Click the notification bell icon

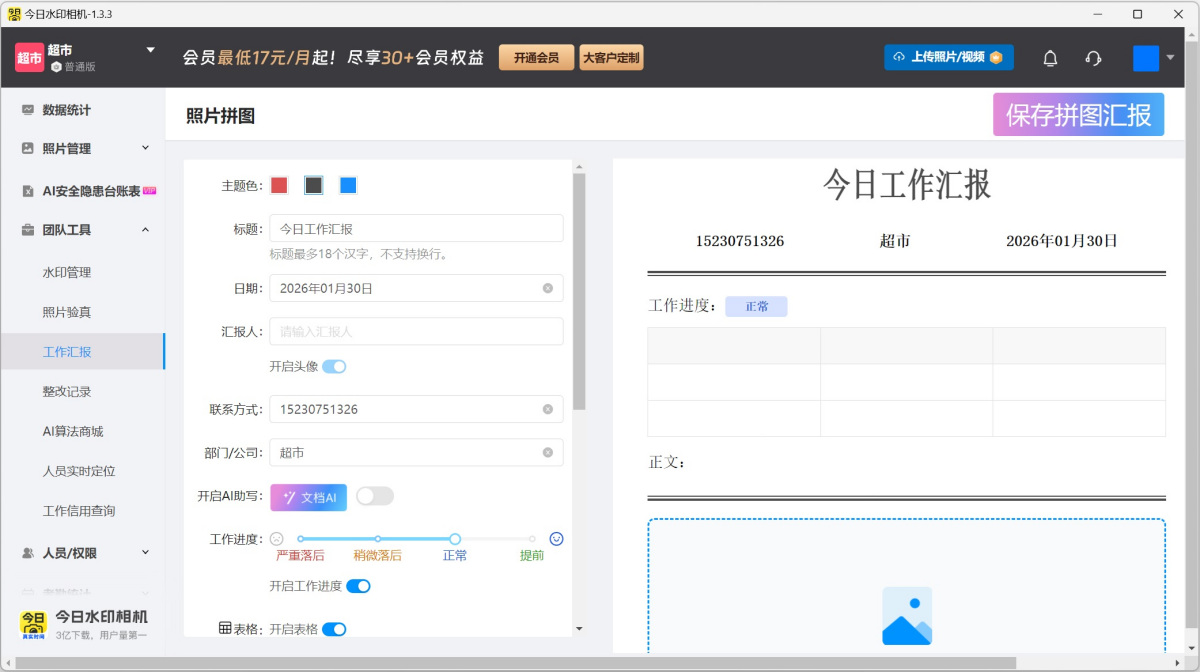tap(1050, 58)
